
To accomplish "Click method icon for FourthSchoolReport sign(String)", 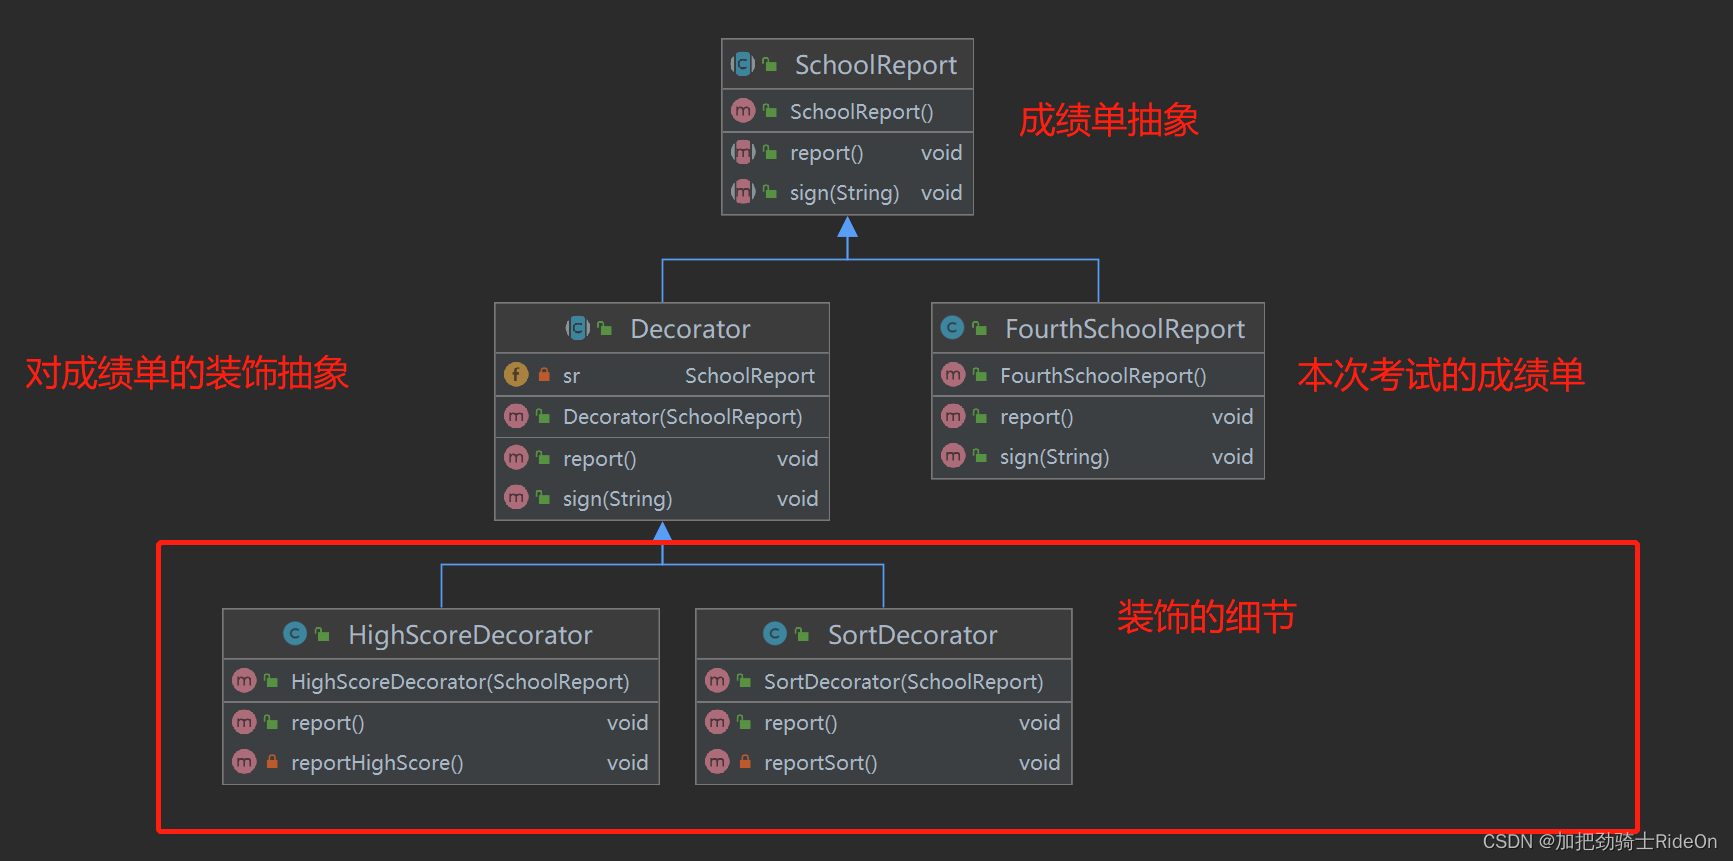I will (953, 456).
